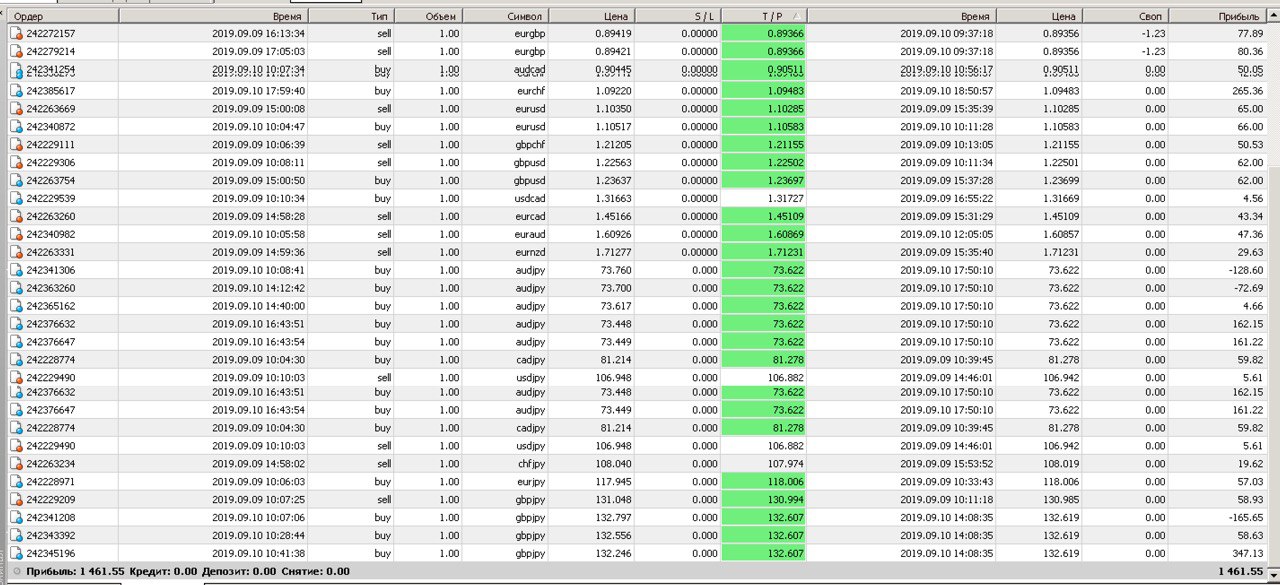Select the loss value -128.60

[1244, 271]
